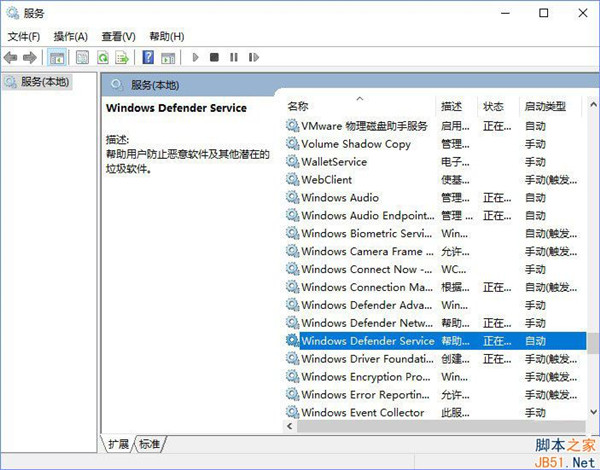
Task: Click the Properties toolbar icon
Action: tap(82, 58)
